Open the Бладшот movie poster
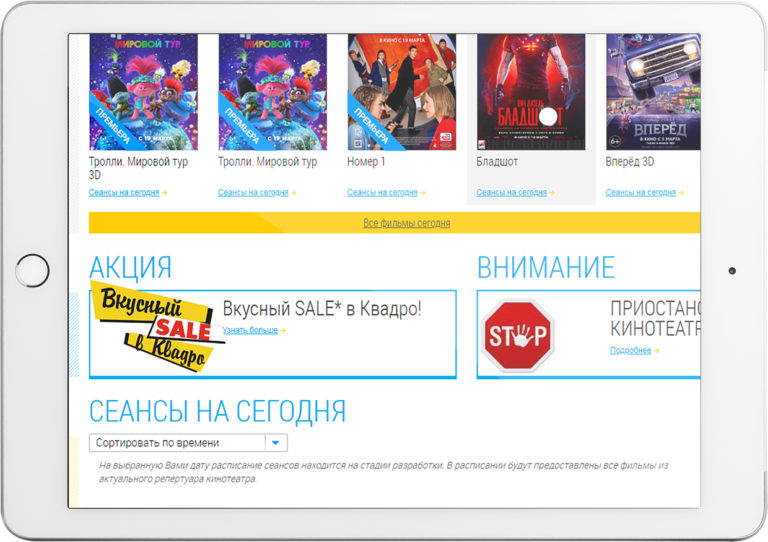 (x=531, y=91)
